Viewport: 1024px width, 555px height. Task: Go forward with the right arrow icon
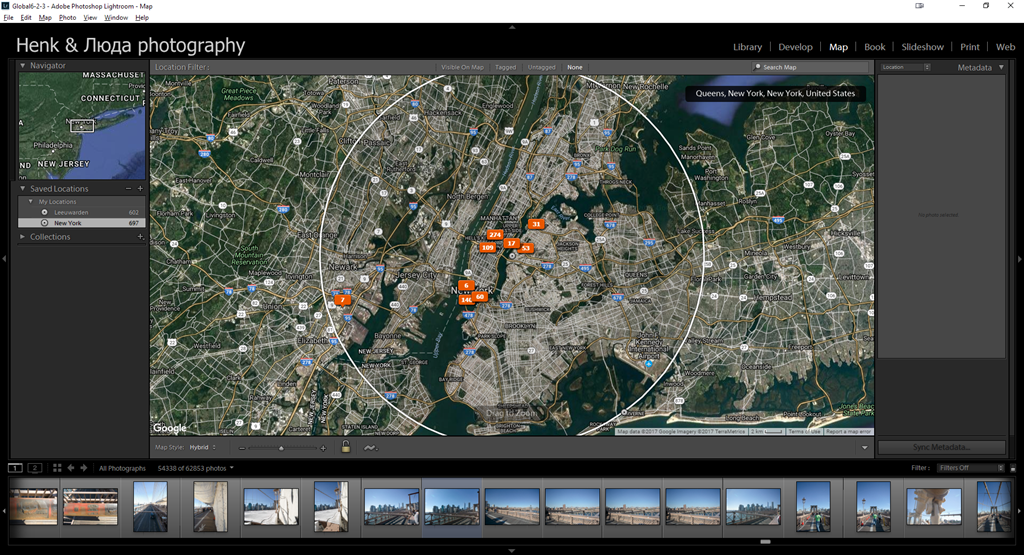tap(84, 468)
